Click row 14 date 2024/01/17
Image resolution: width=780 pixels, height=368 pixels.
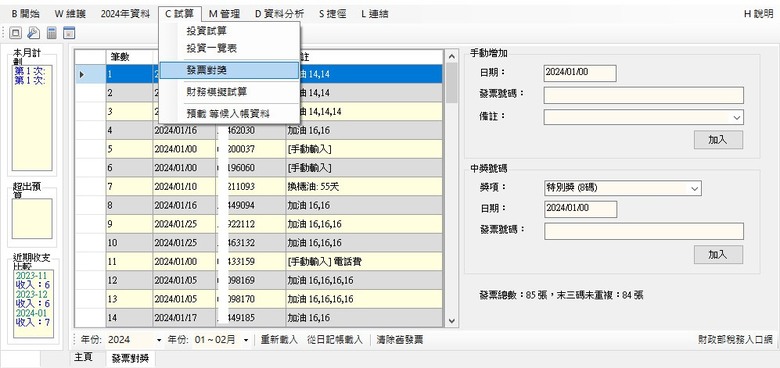[x=184, y=318]
